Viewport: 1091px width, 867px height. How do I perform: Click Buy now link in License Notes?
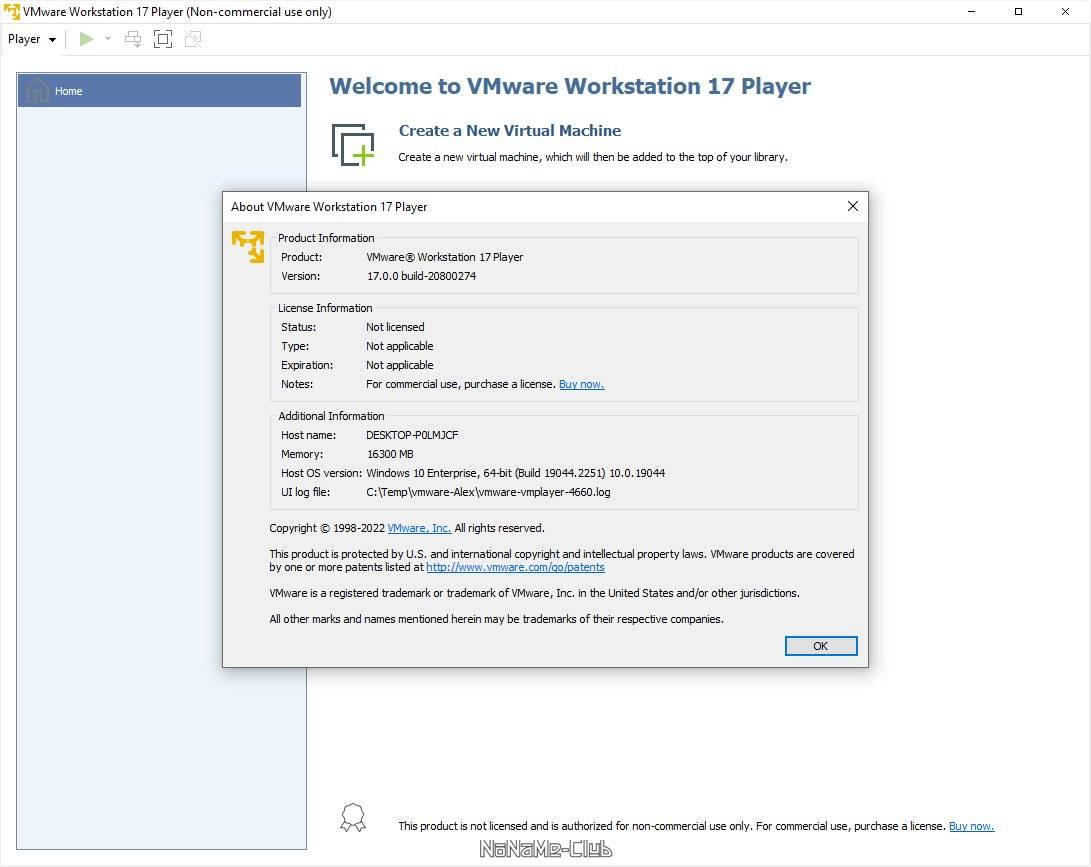point(582,384)
